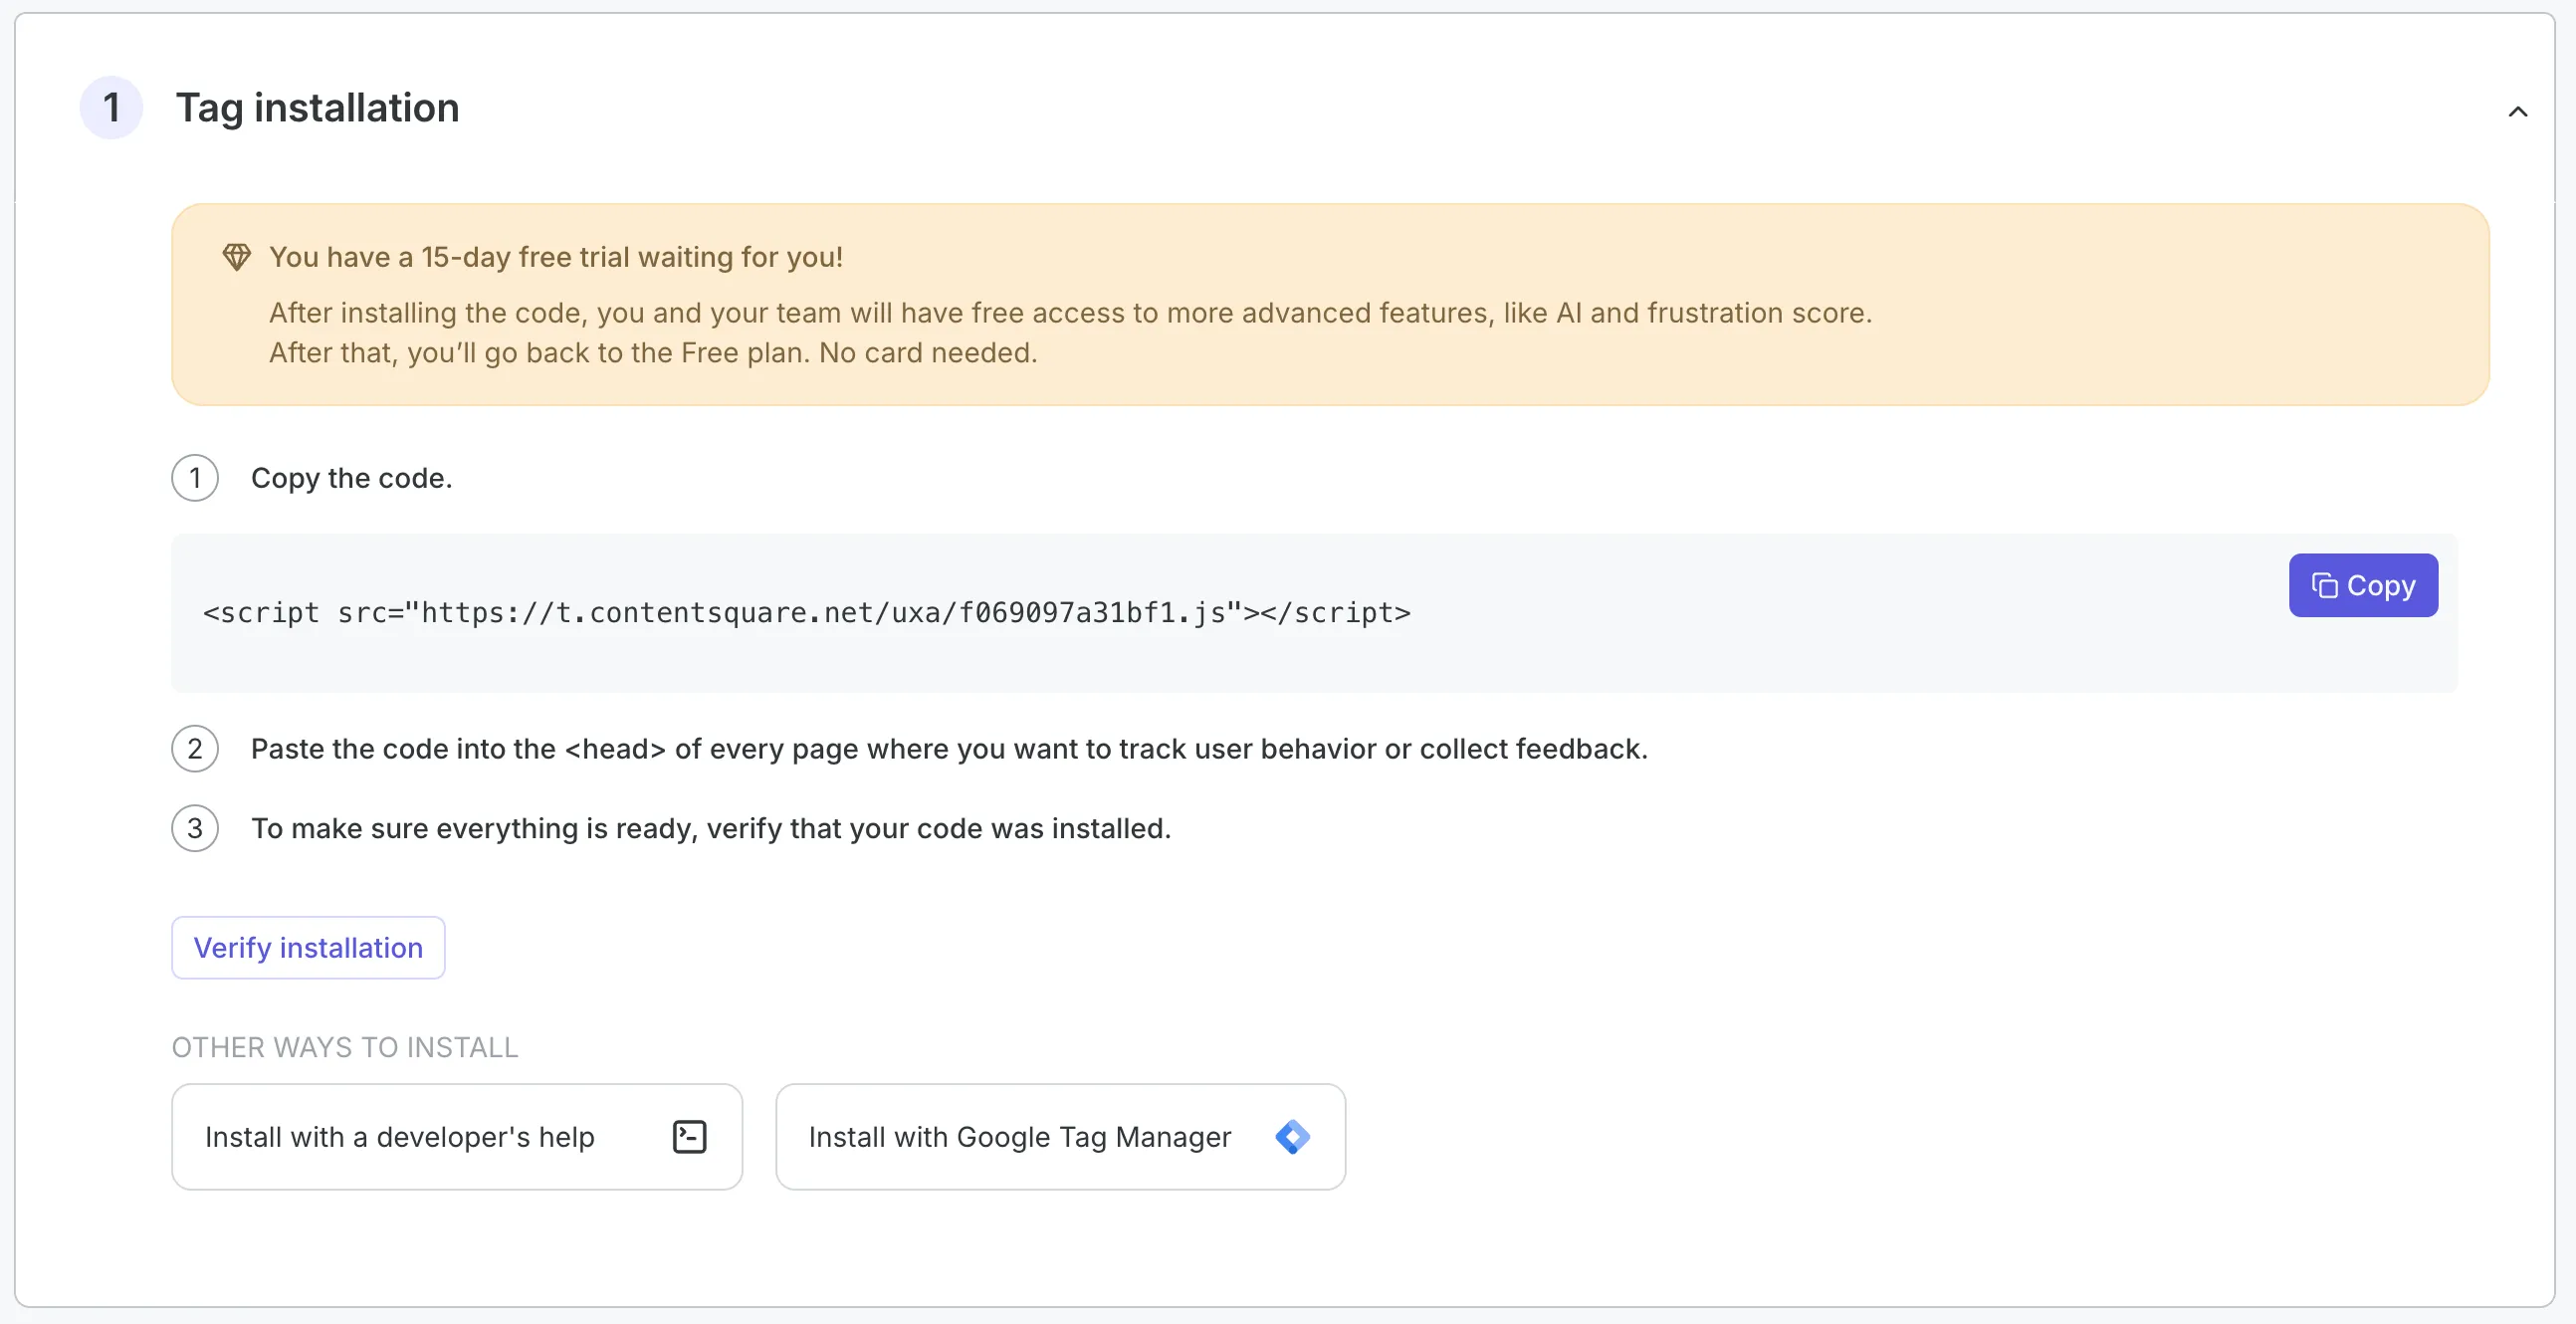The width and height of the screenshot is (2576, 1324).
Task: Click the 'AI and frustration score' banner sentence
Action: [1070, 312]
